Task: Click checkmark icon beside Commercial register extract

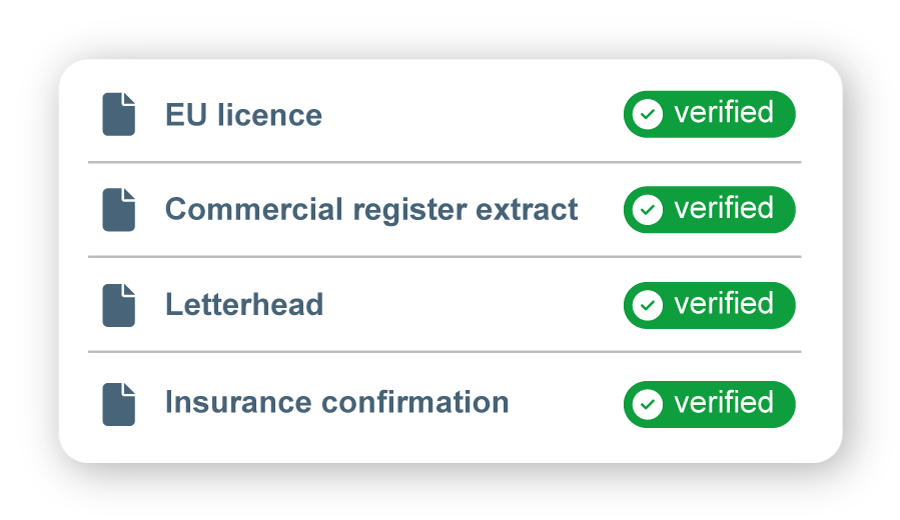Action: pyautogui.click(x=648, y=210)
